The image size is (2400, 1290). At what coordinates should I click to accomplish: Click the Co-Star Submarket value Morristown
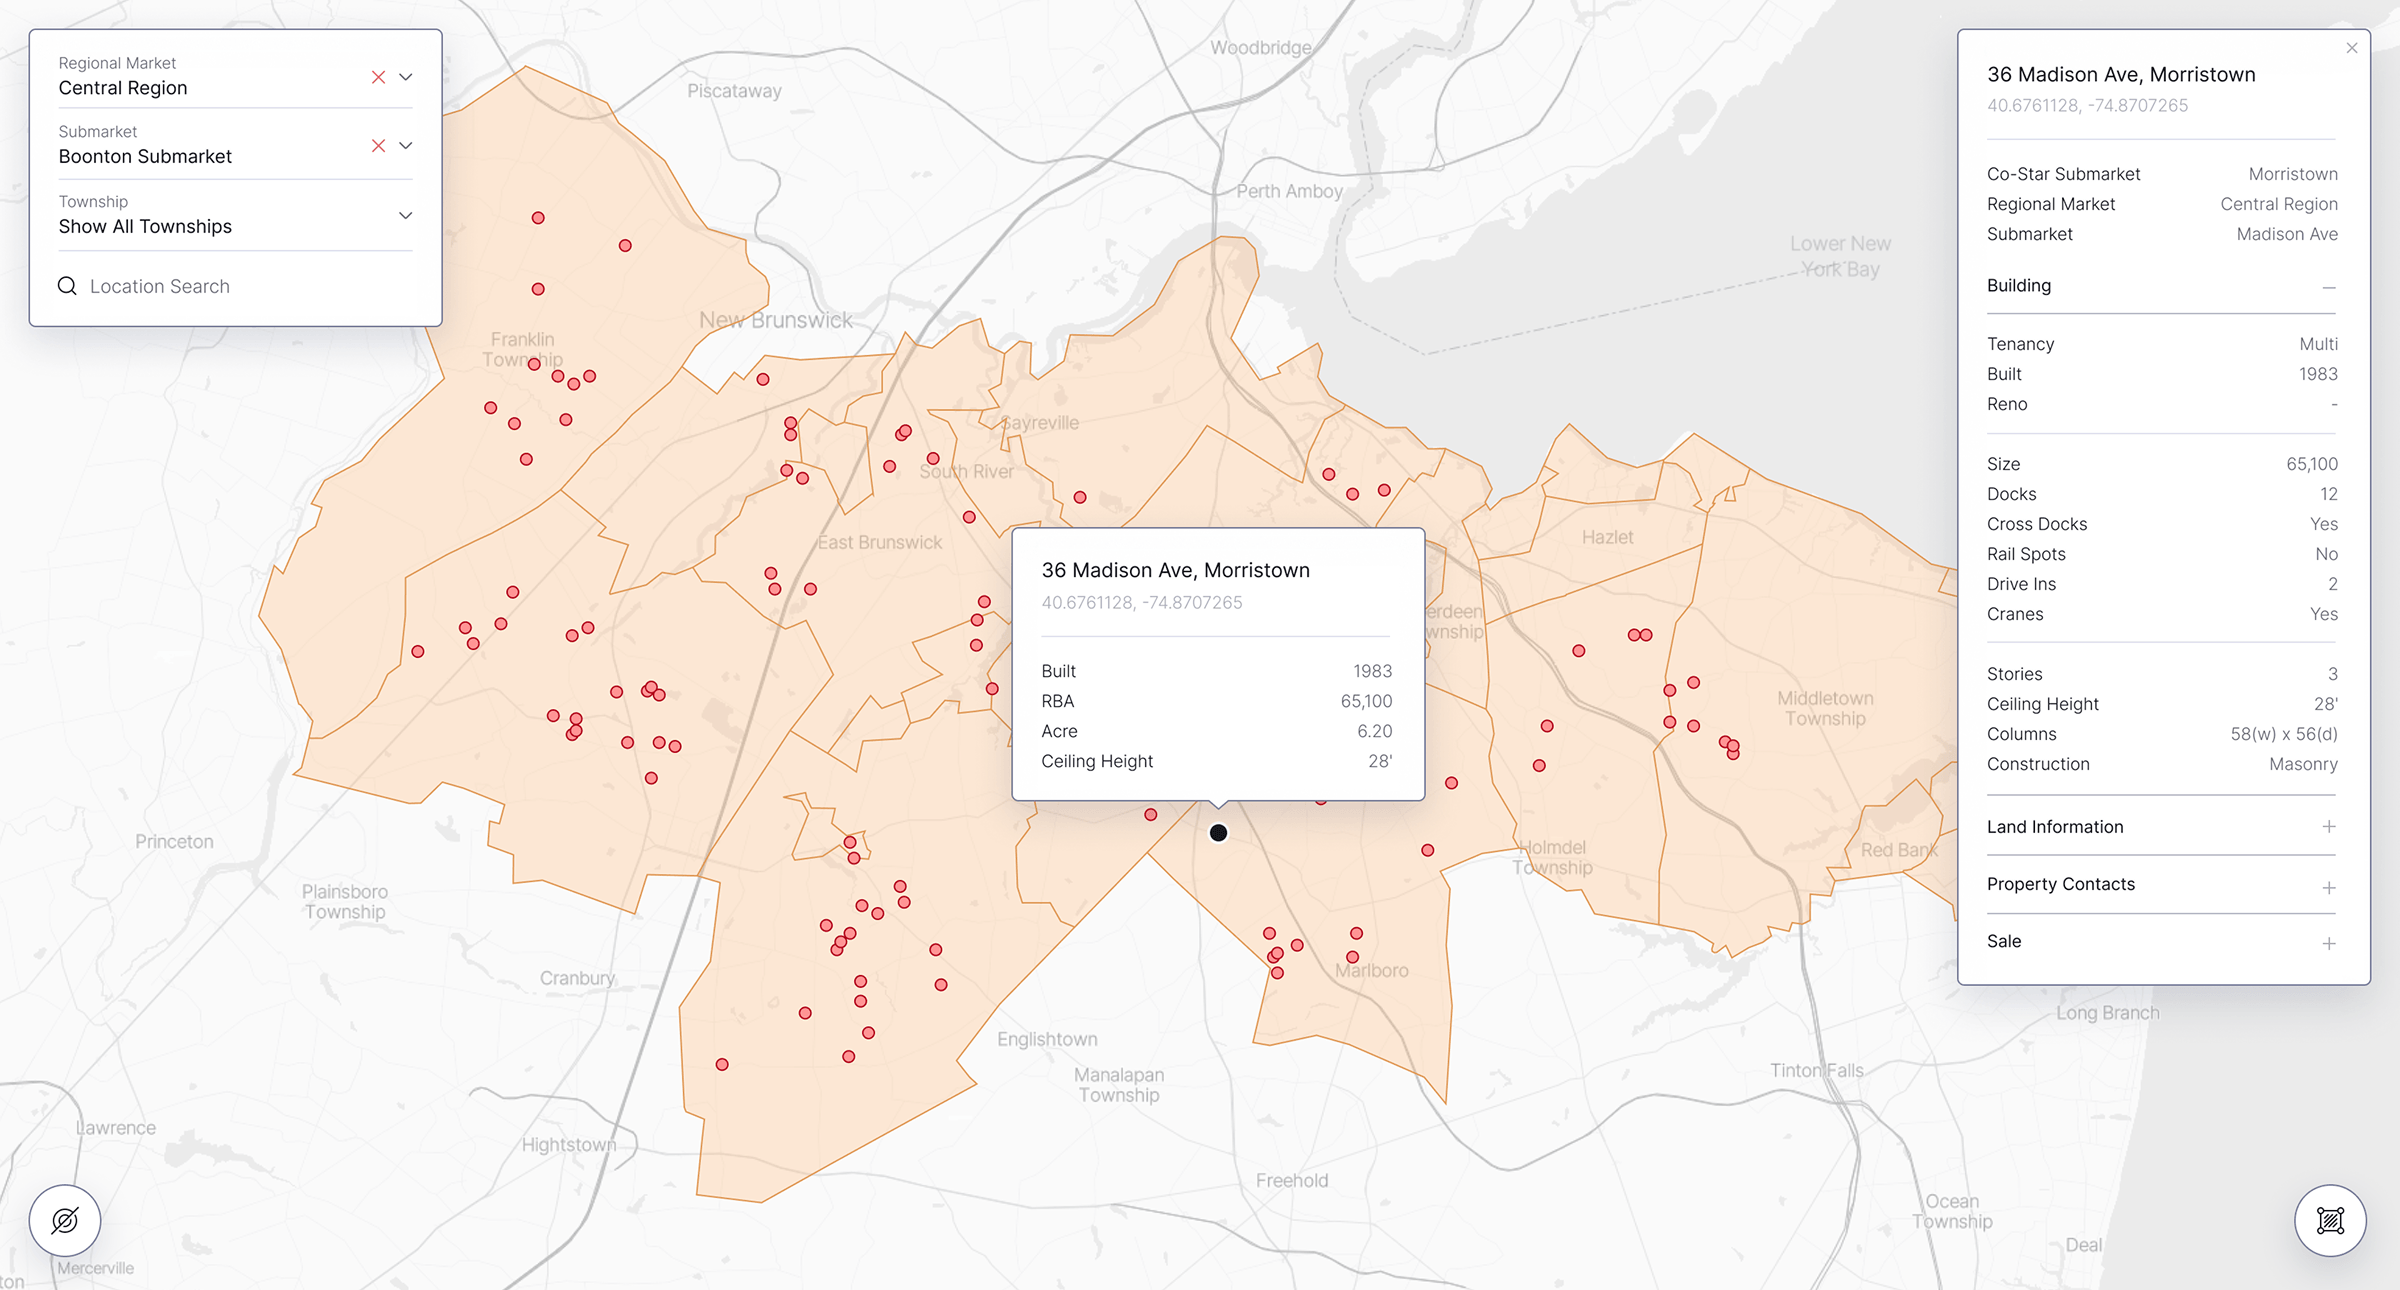point(2293,174)
